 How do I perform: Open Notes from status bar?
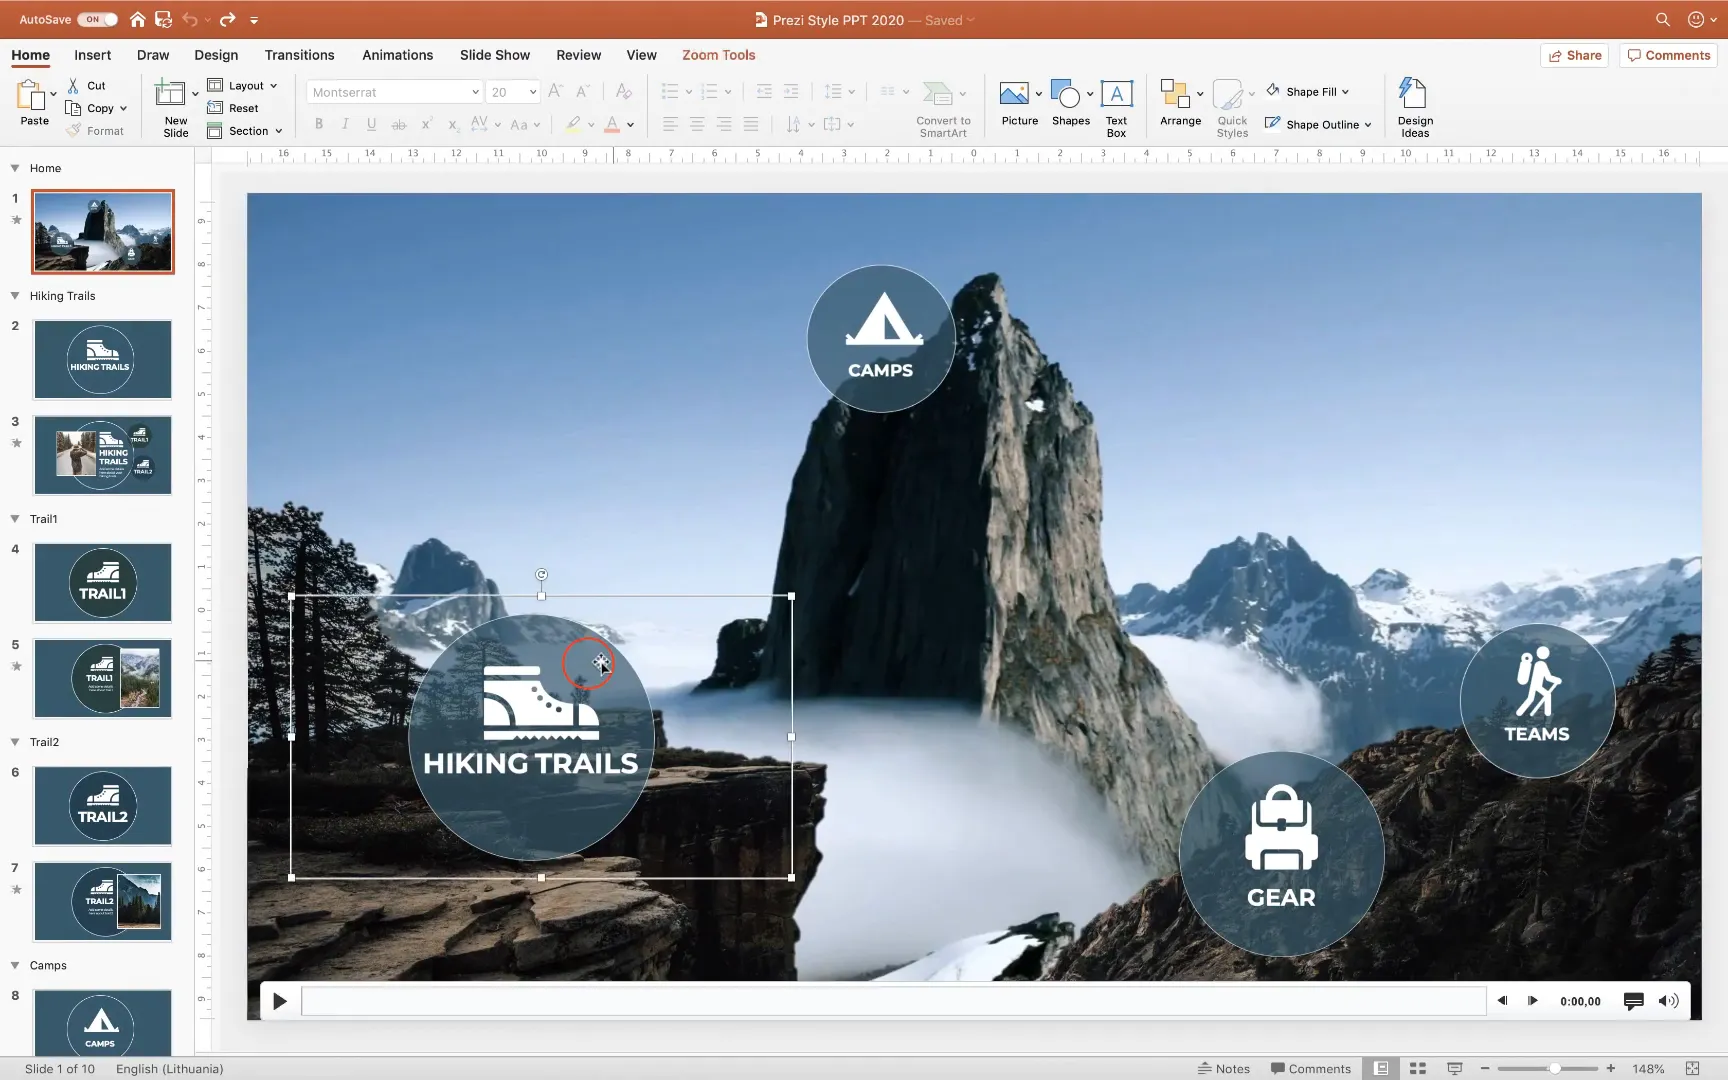pos(1224,1068)
